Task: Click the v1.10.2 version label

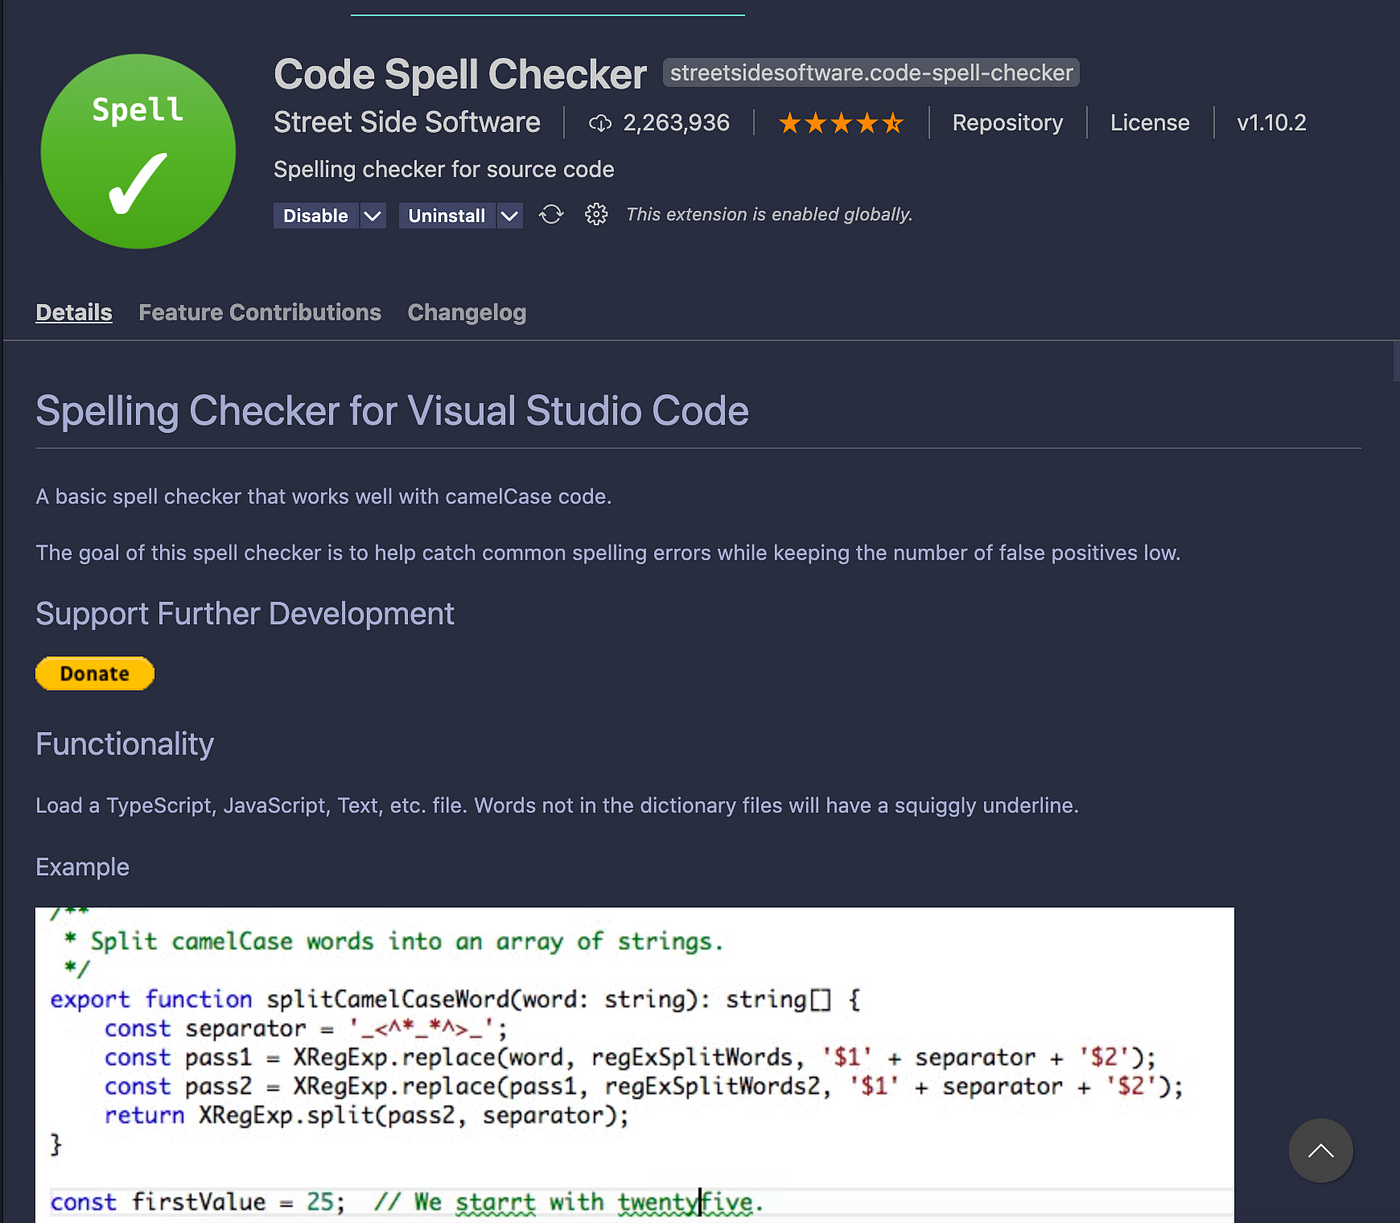Action: [1271, 123]
